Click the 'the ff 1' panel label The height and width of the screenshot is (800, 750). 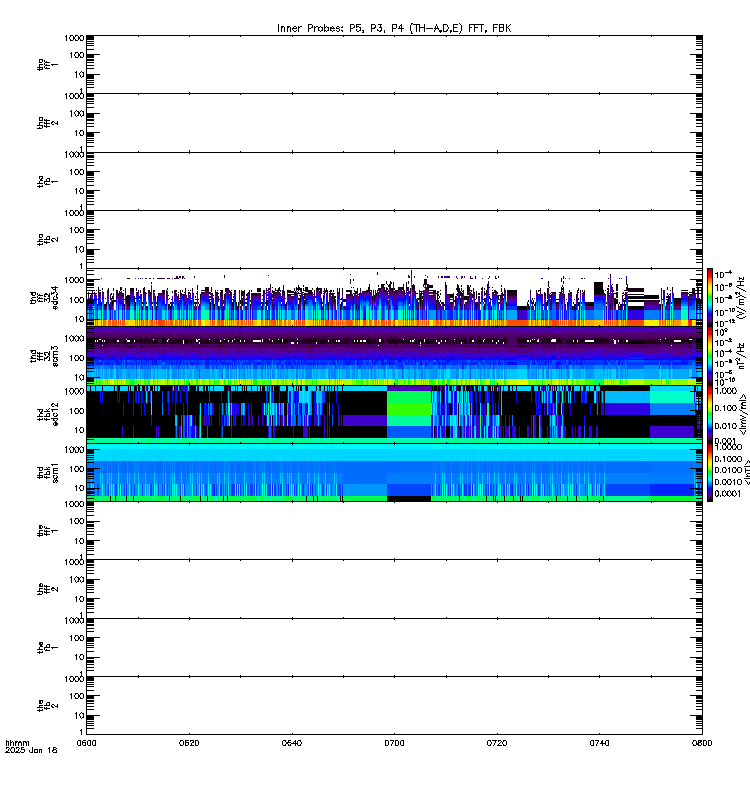pyautogui.click(x=47, y=531)
